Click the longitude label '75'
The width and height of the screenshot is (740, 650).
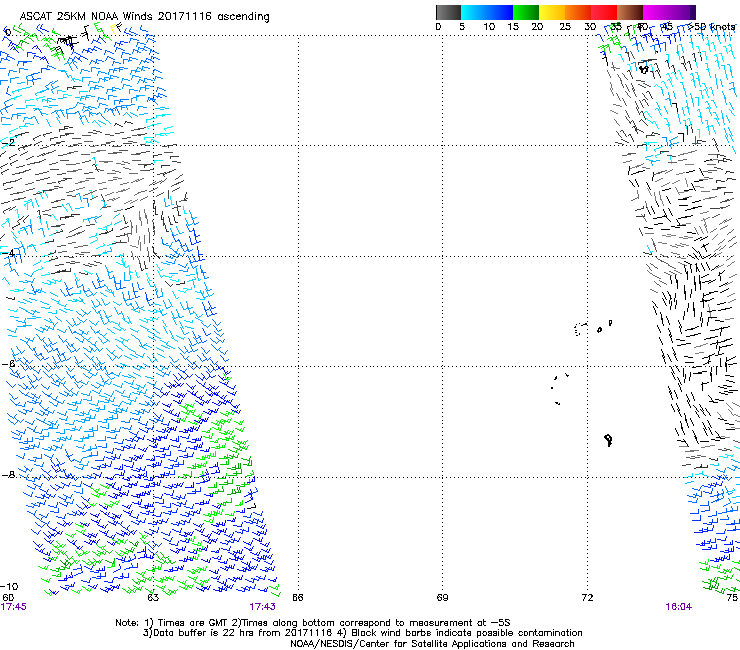coord(732,597)
